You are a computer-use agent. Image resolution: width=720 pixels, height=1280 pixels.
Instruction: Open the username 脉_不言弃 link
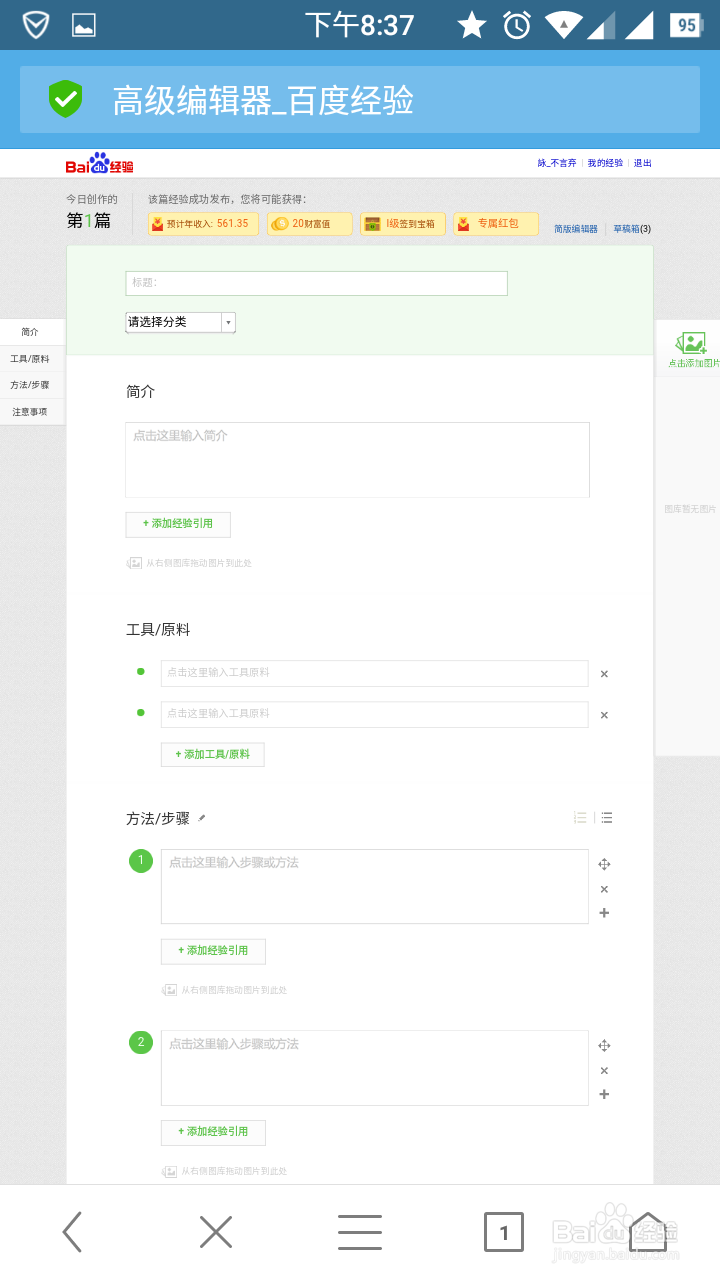point(557,163)
